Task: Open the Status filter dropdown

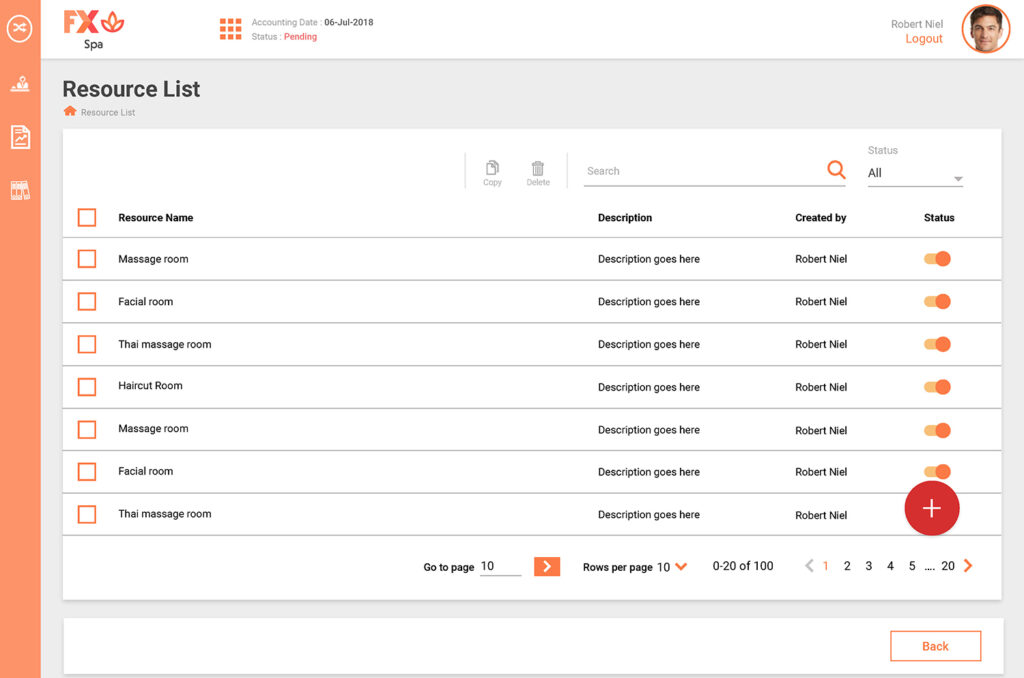Action: (914, 174)
